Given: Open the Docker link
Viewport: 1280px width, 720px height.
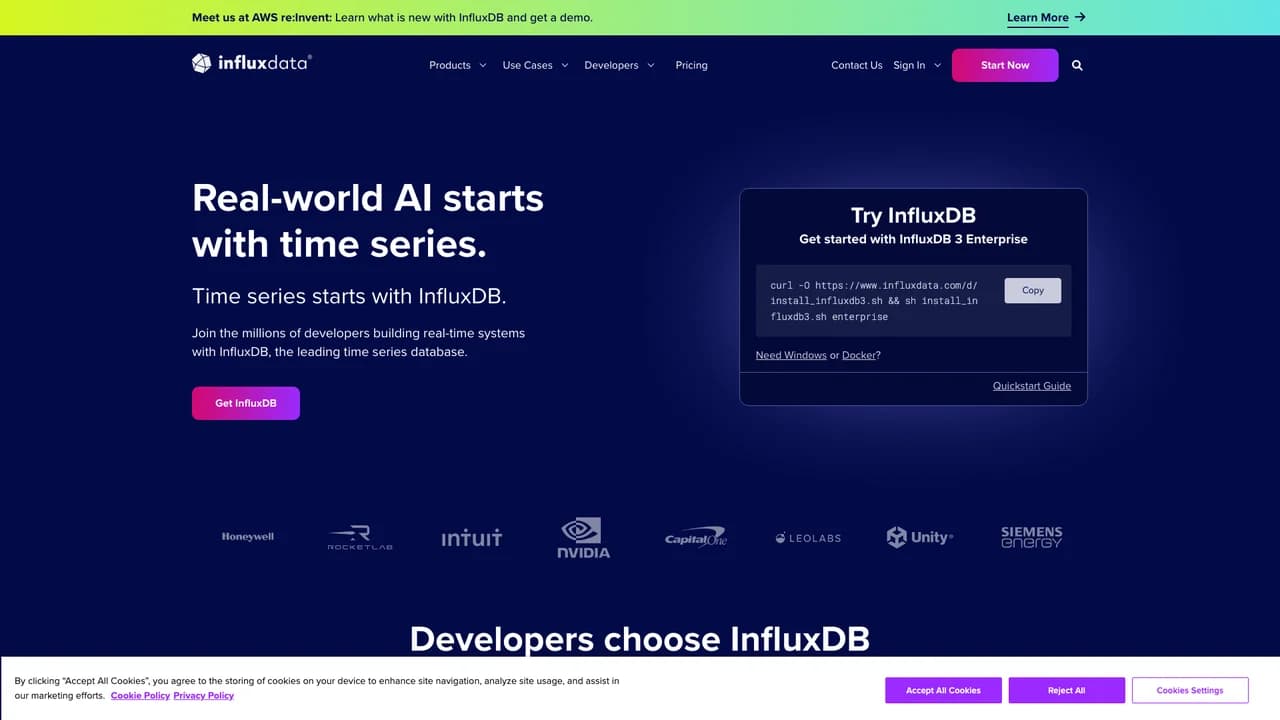Looking at the screenshot, I should [x=858, y=355].
